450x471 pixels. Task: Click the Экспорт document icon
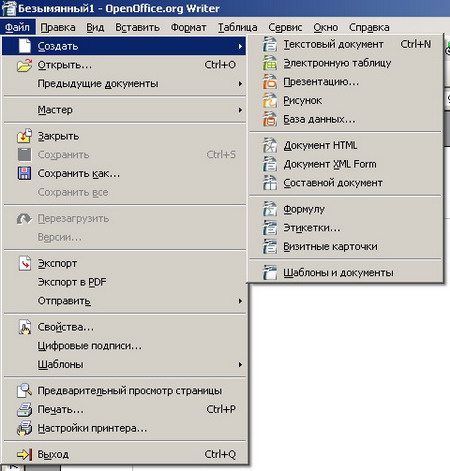tap(25, 263)
